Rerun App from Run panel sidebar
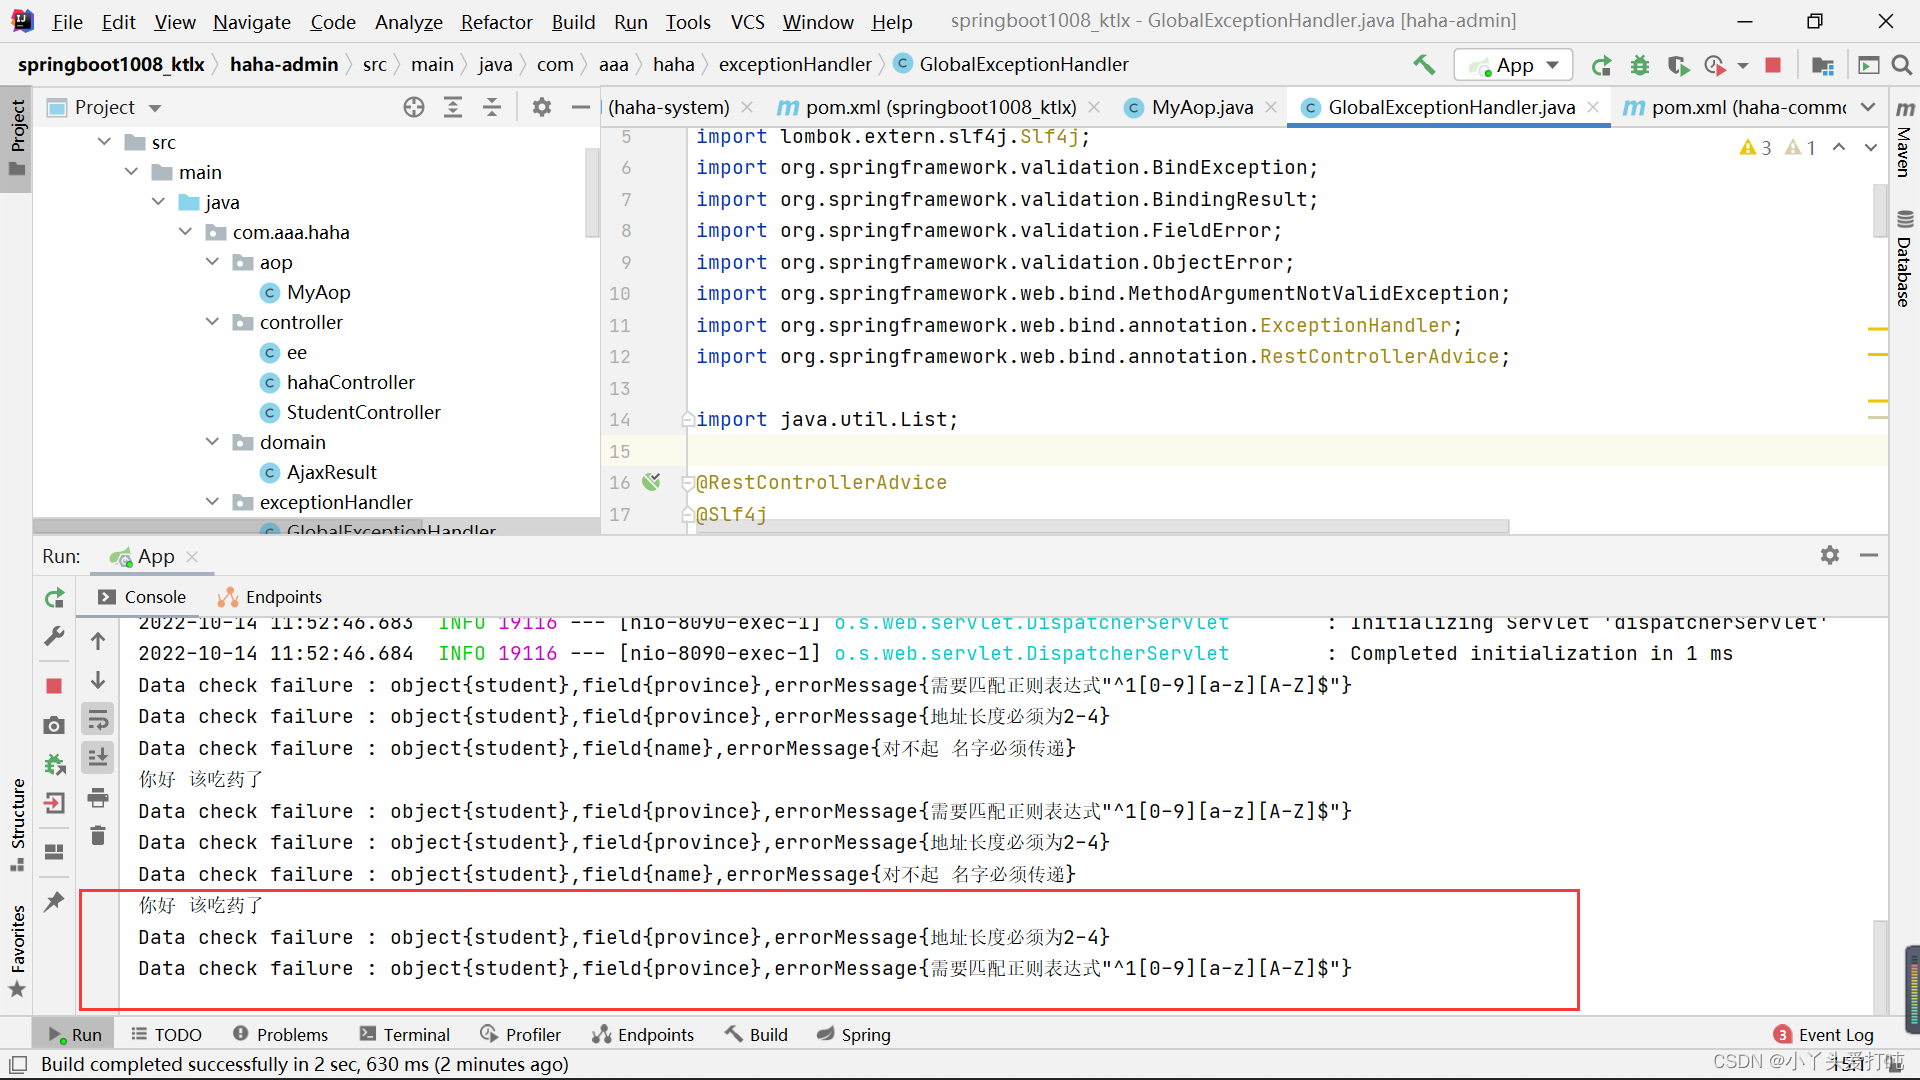This screenshot has height=1080, width=1920. pyautogui.click(x=55, y=598)
